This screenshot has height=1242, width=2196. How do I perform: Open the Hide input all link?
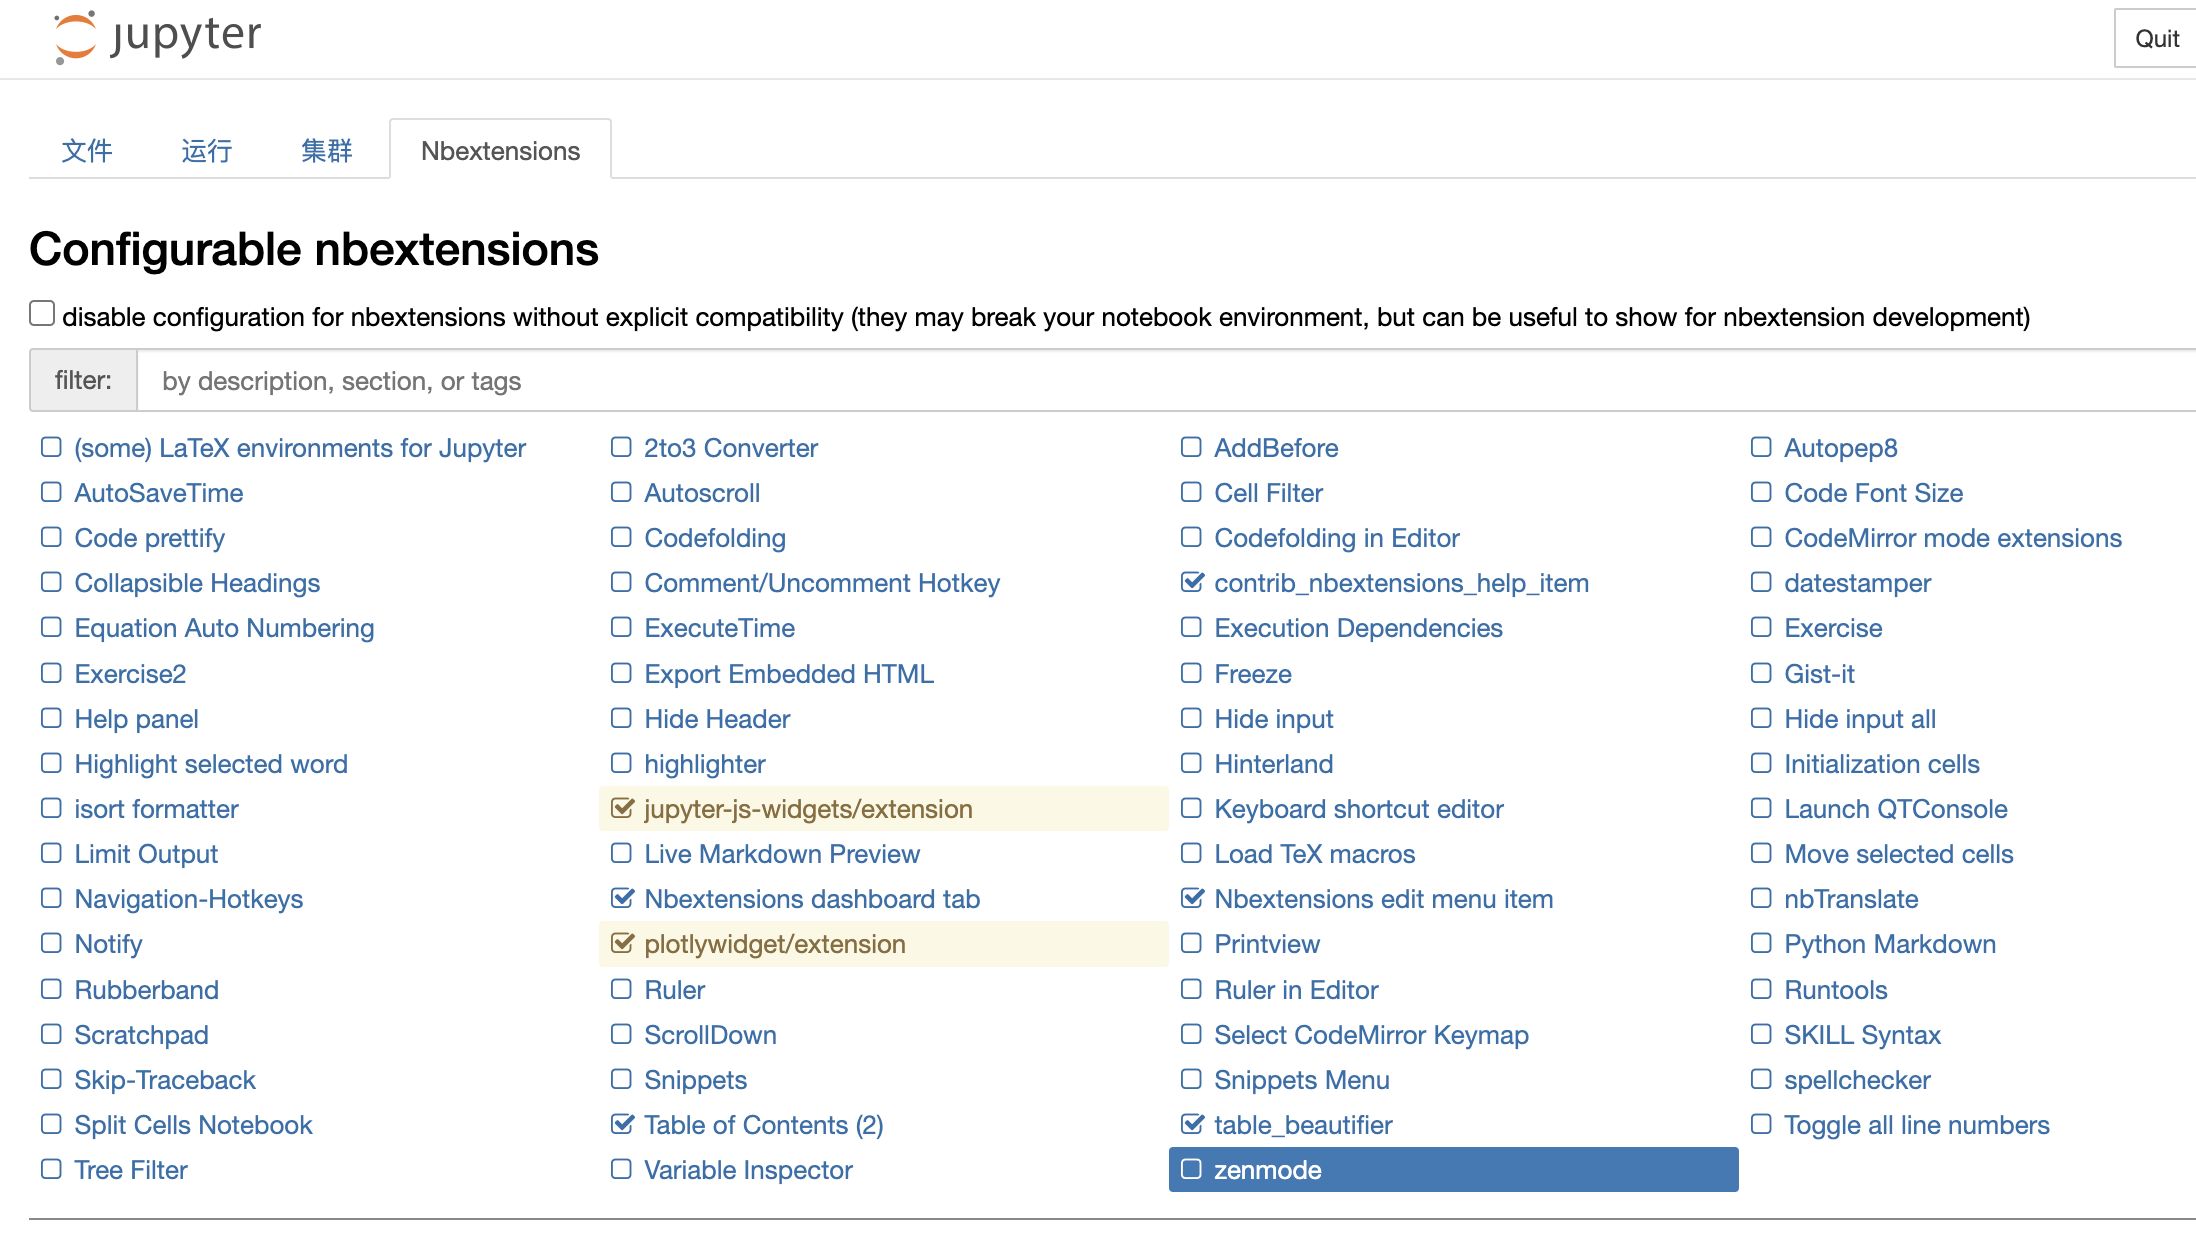click(x=1860, y=719)
